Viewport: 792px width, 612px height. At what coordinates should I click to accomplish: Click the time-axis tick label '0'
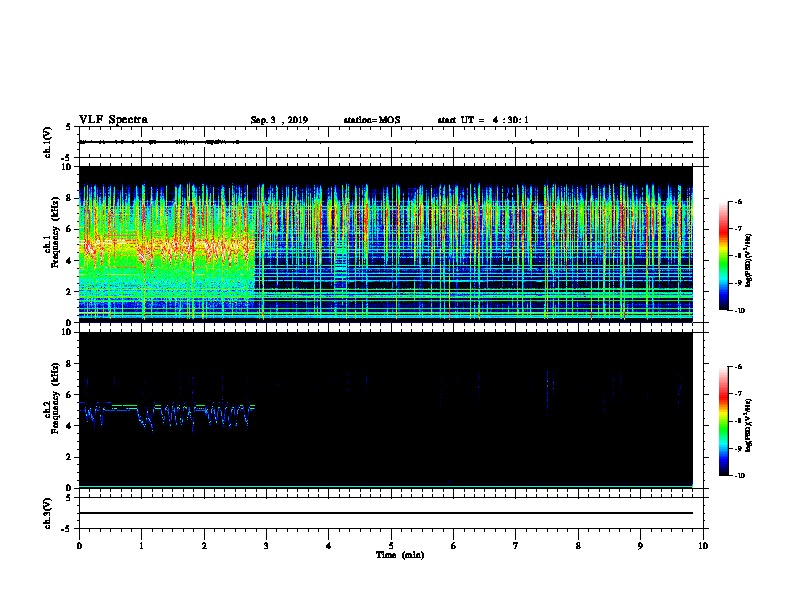(79, 546)
